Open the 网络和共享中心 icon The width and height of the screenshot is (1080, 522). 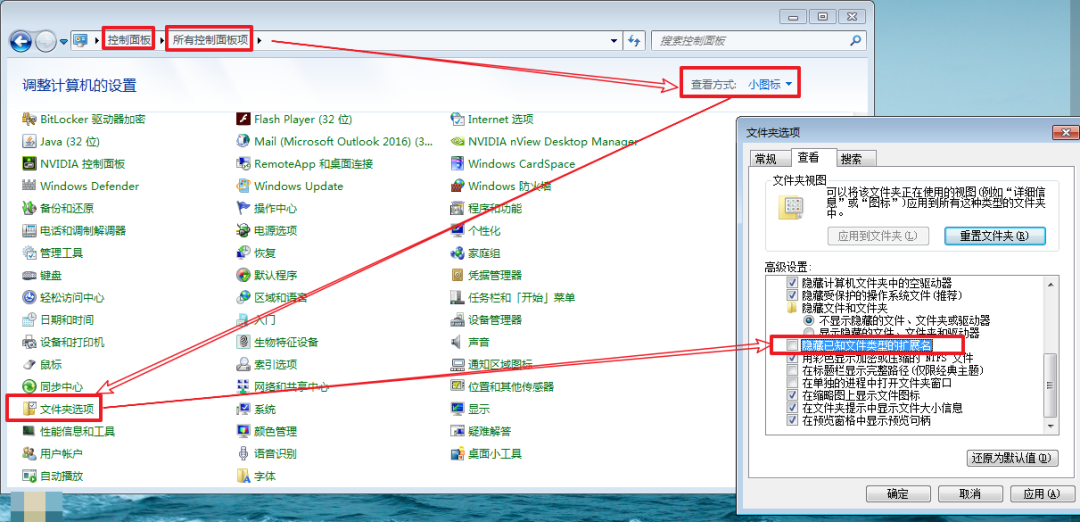[x=242, y=386]
